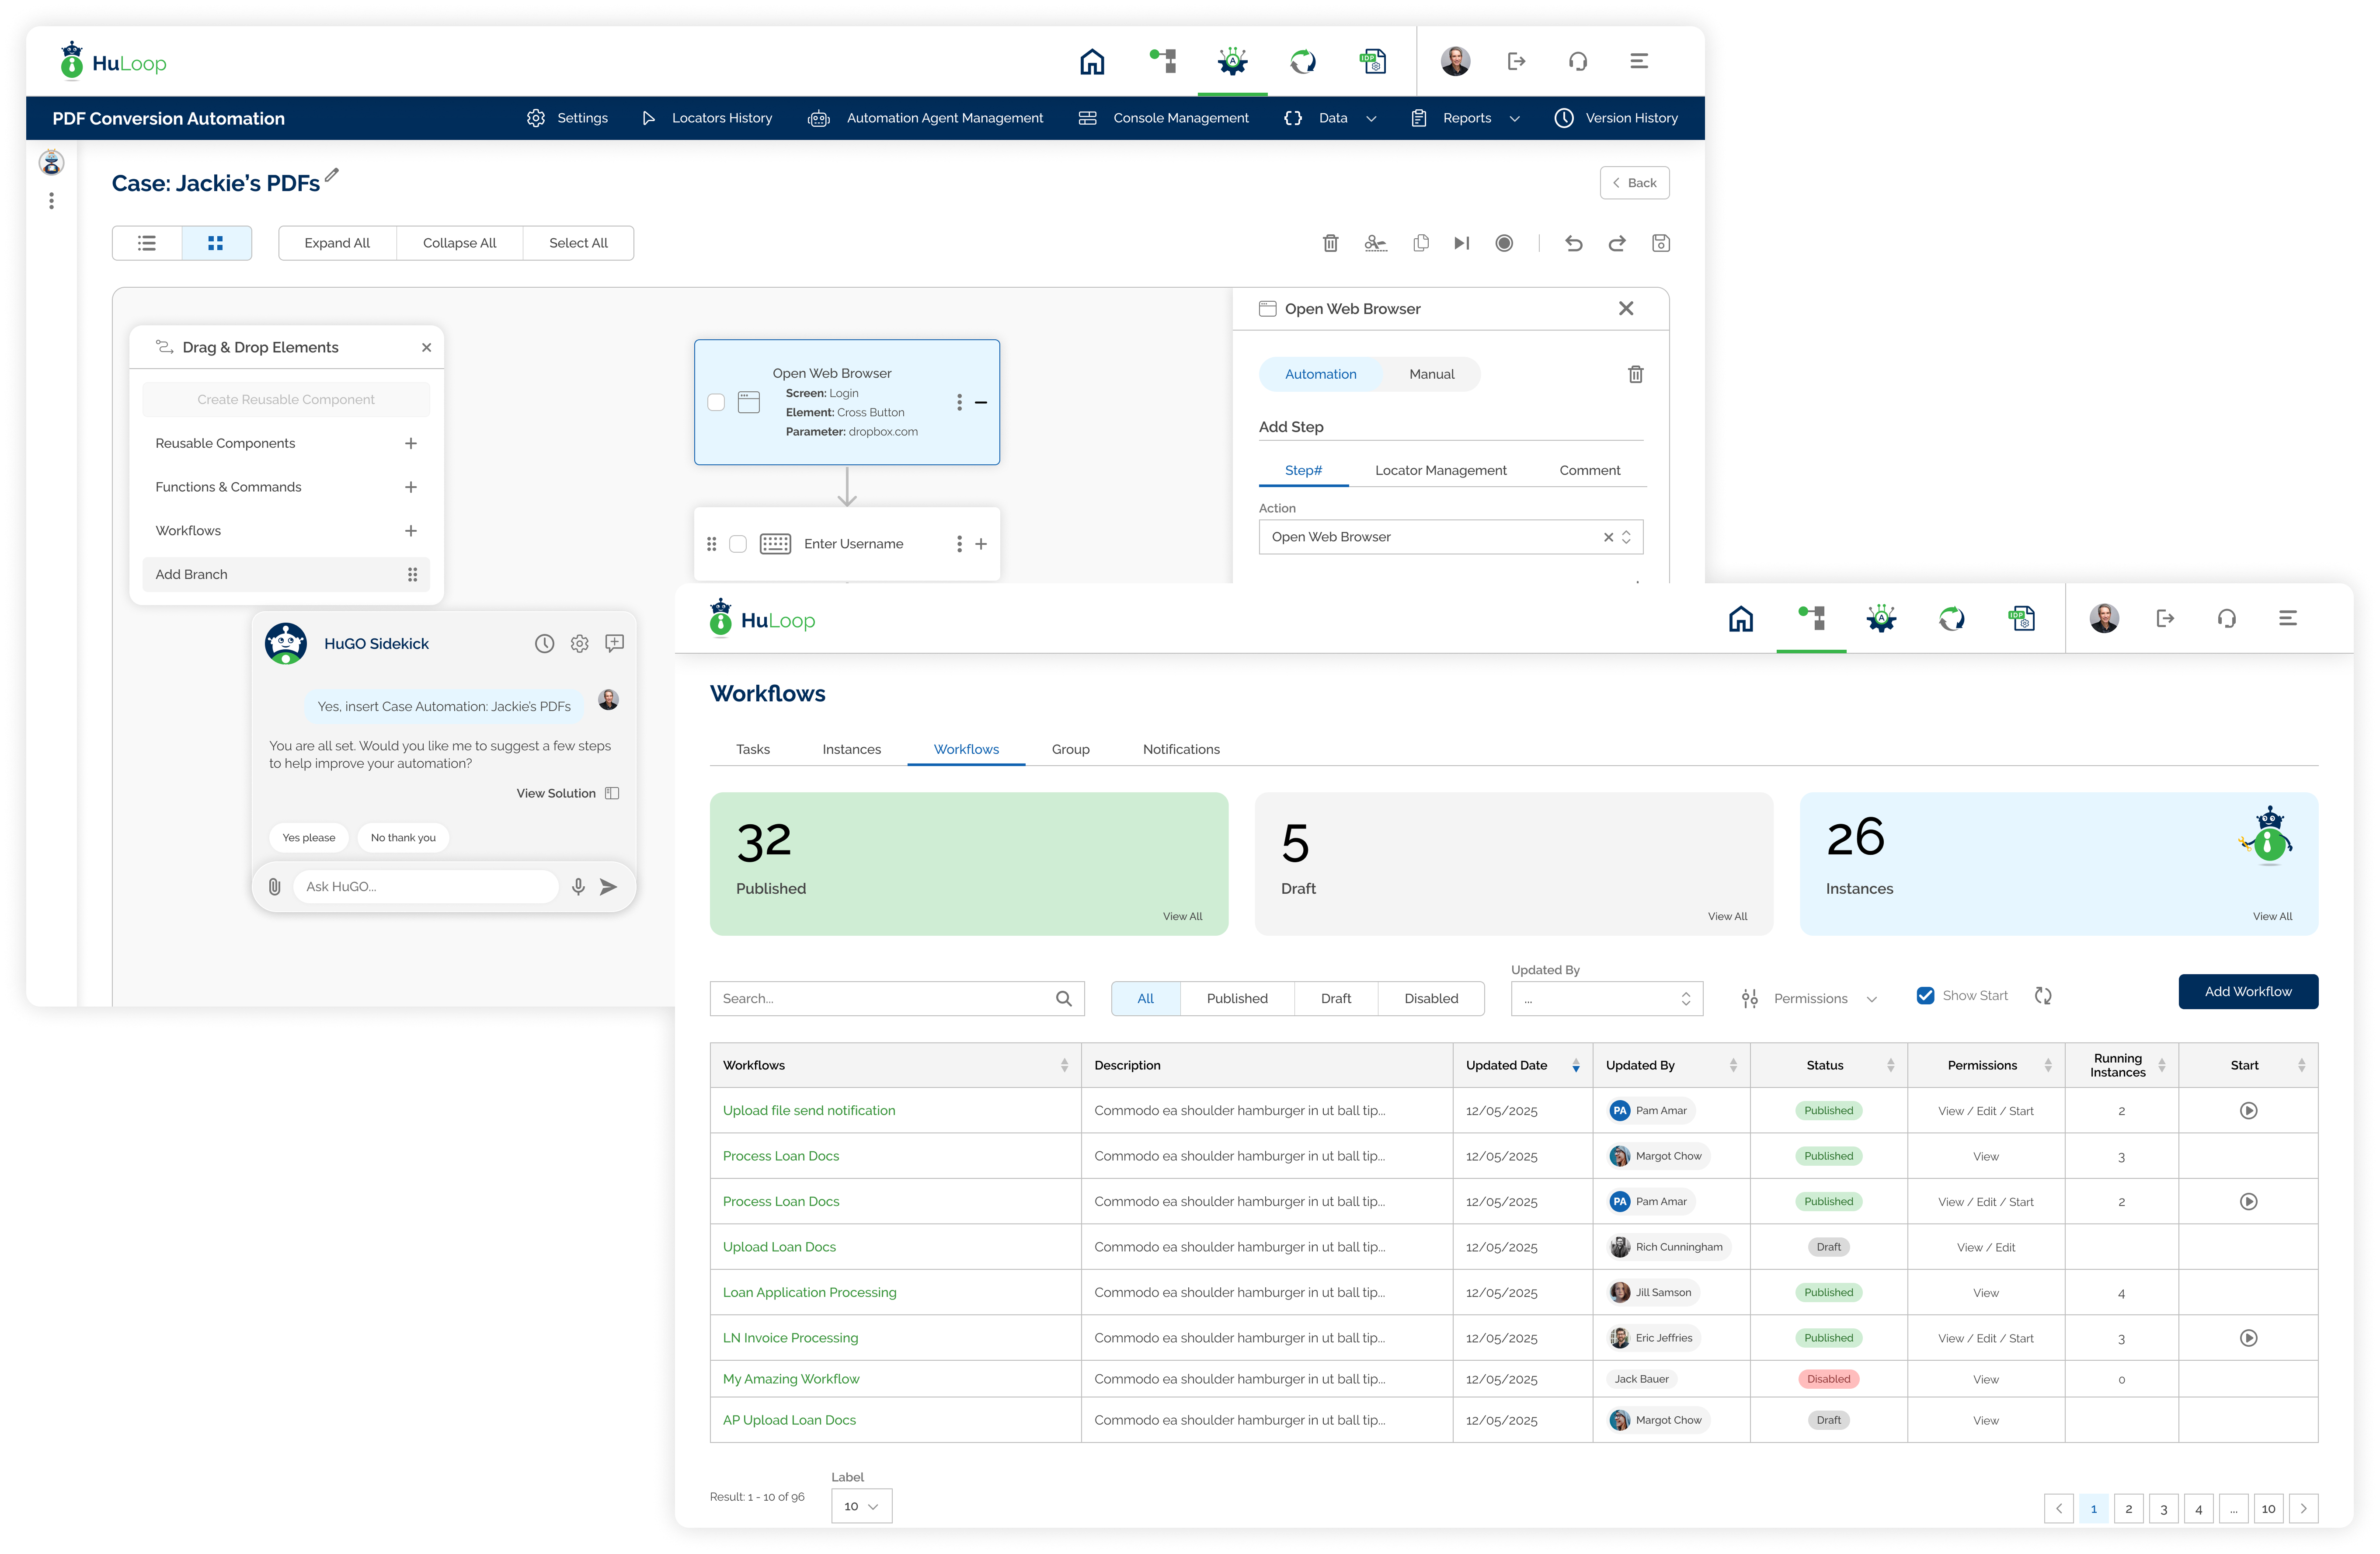This screenshot has height=1554, width=2380.
Task: Open workflow diagram icon in PDF Conversion header
Action: pos(1162,62)
